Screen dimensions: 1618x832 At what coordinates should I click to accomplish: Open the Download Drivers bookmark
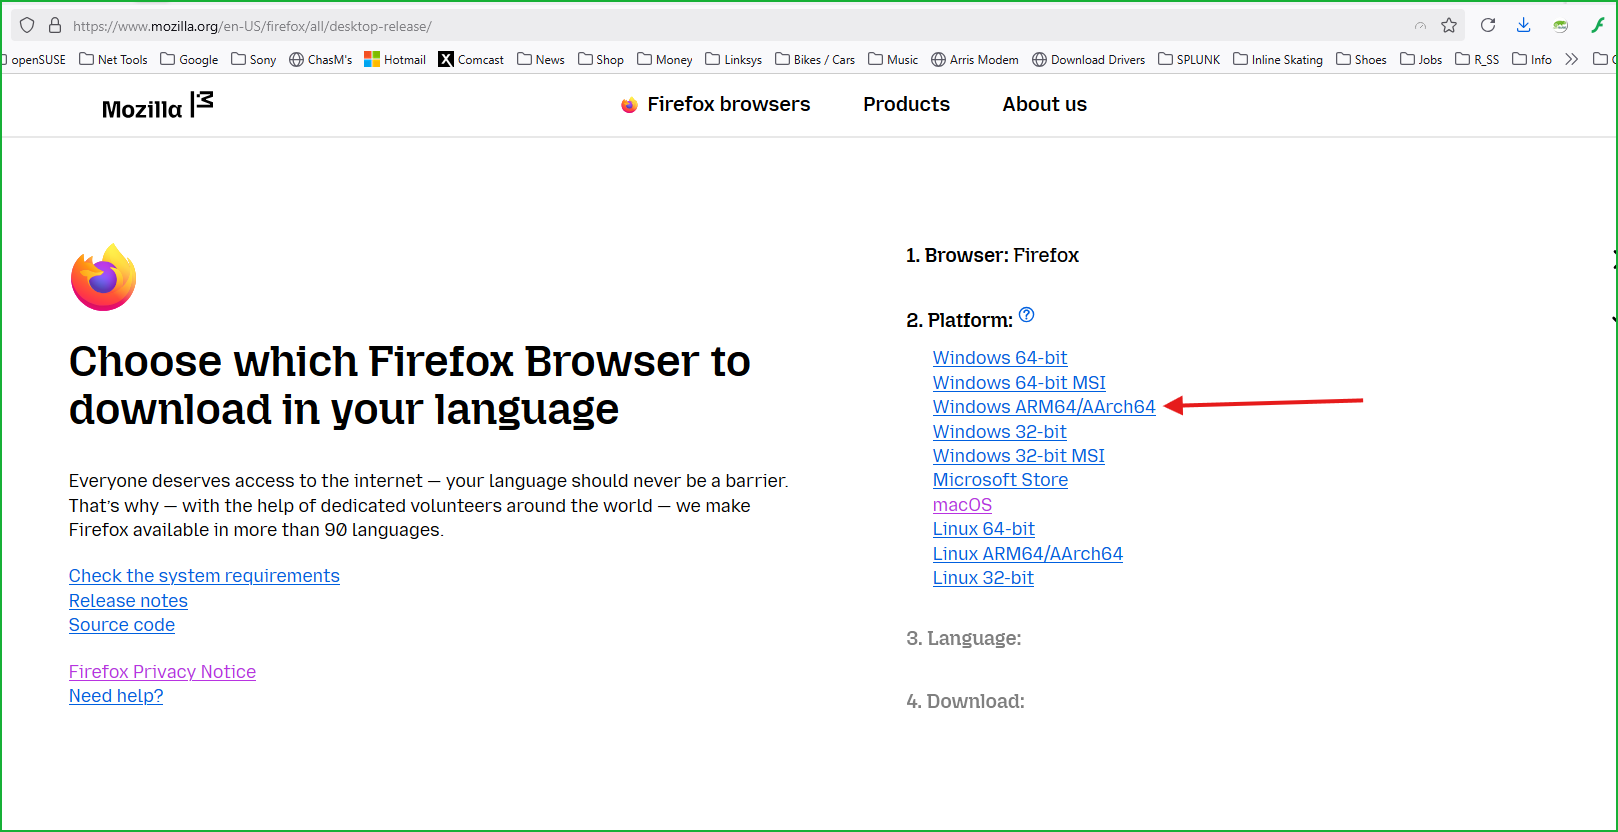click(x=1089, y=59)
